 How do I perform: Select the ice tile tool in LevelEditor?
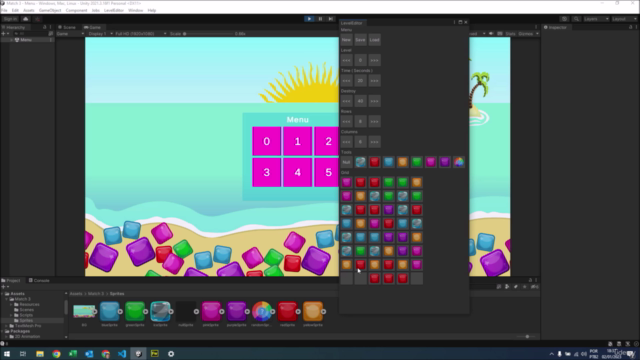(x=360, y=162)
